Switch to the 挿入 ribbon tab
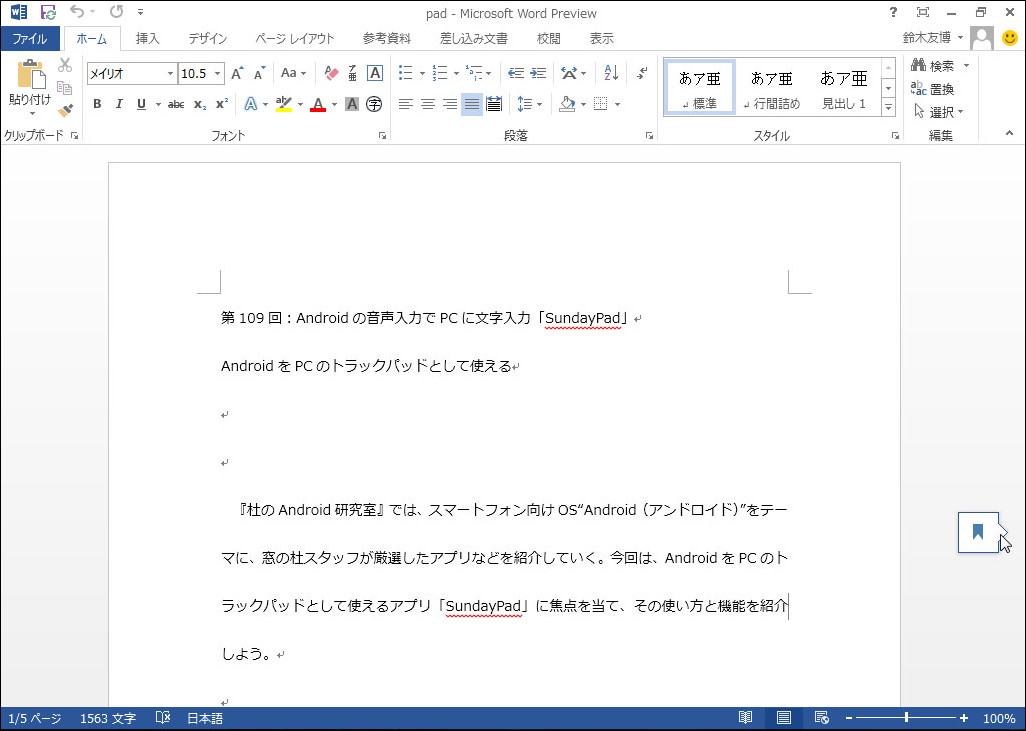The image size is (1026, 731). (148, 39)
